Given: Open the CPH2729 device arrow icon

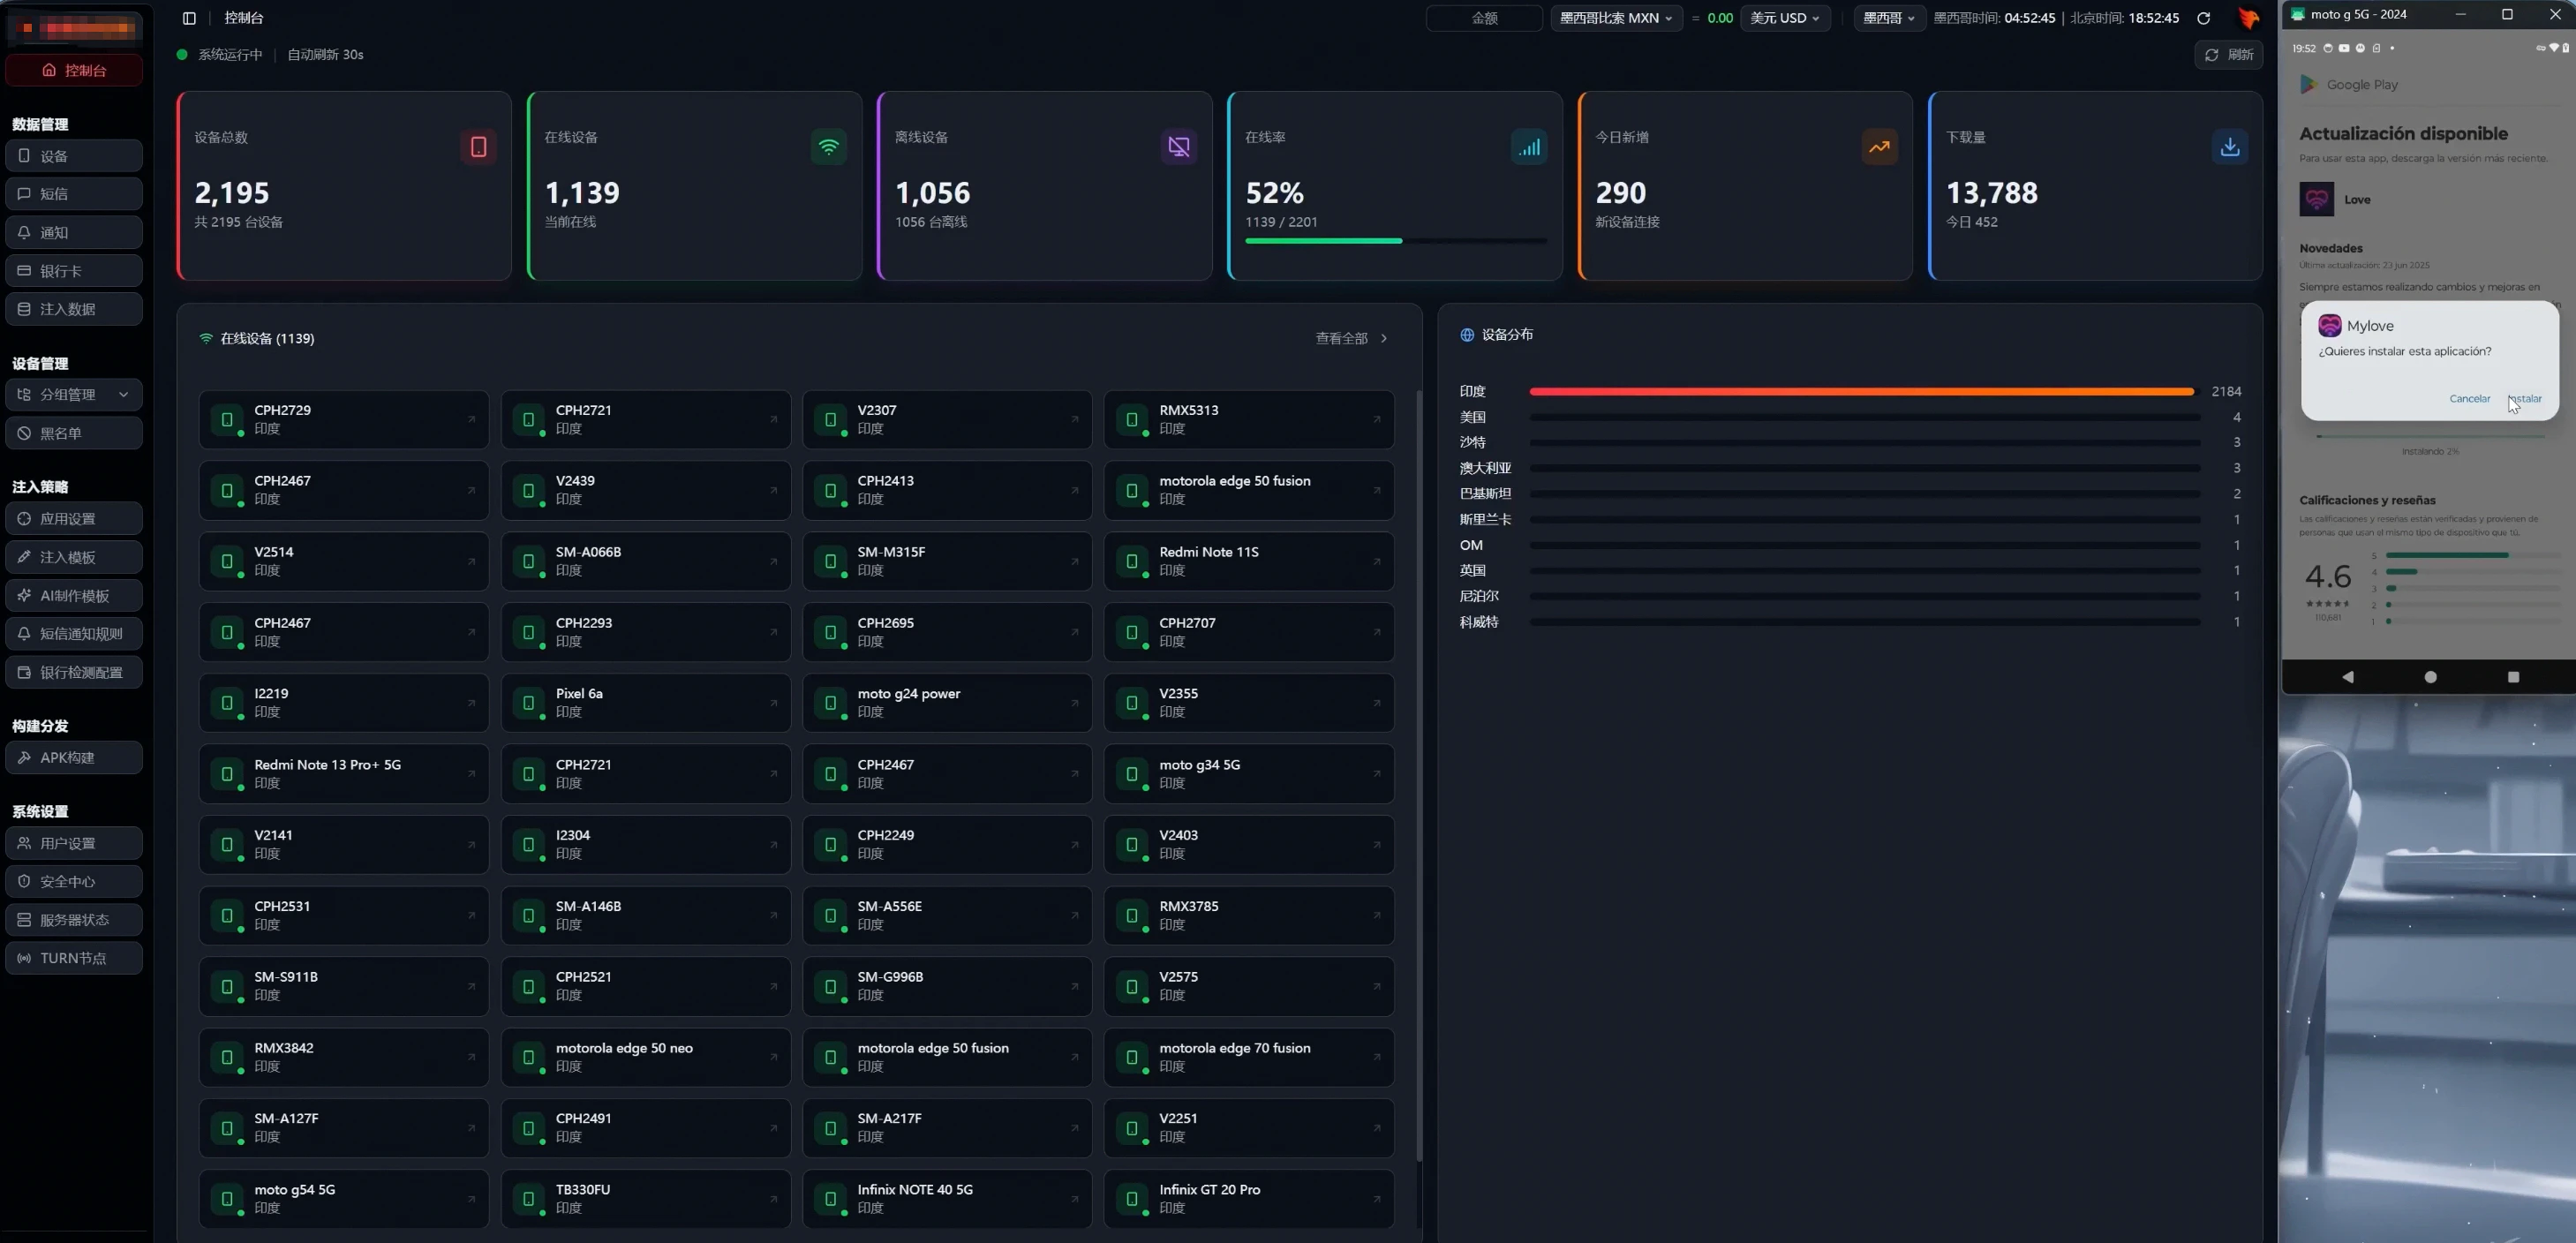Looking at the screenshot, I should point(471,419).
